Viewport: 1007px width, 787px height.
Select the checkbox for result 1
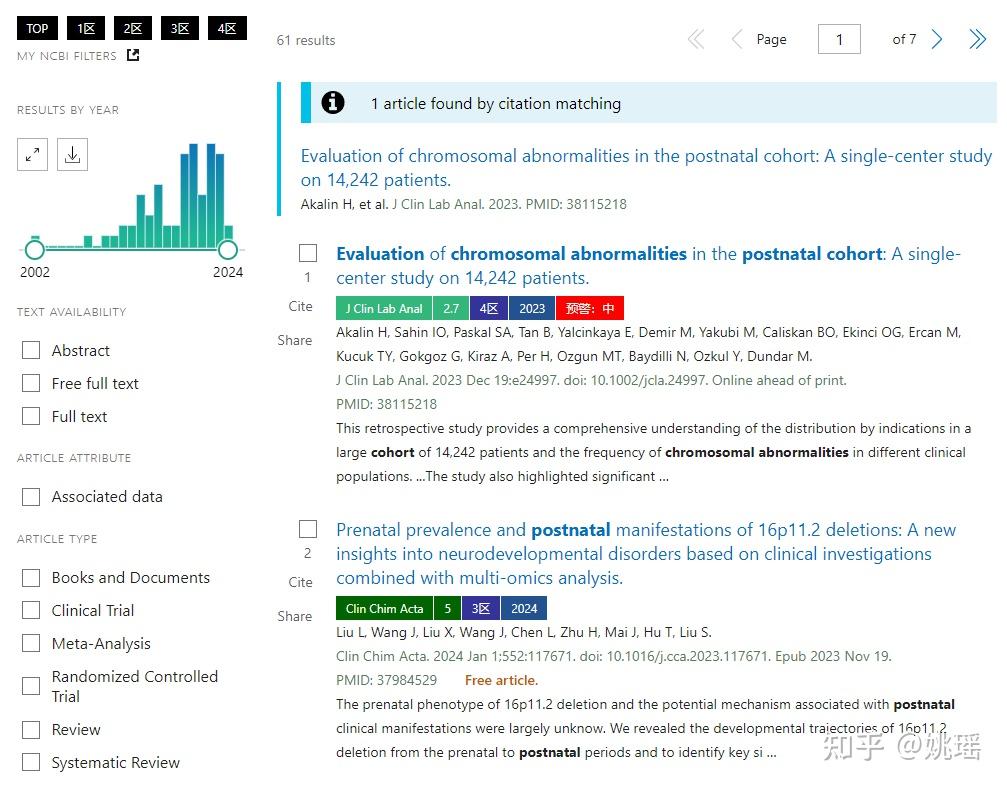[308, 253]
